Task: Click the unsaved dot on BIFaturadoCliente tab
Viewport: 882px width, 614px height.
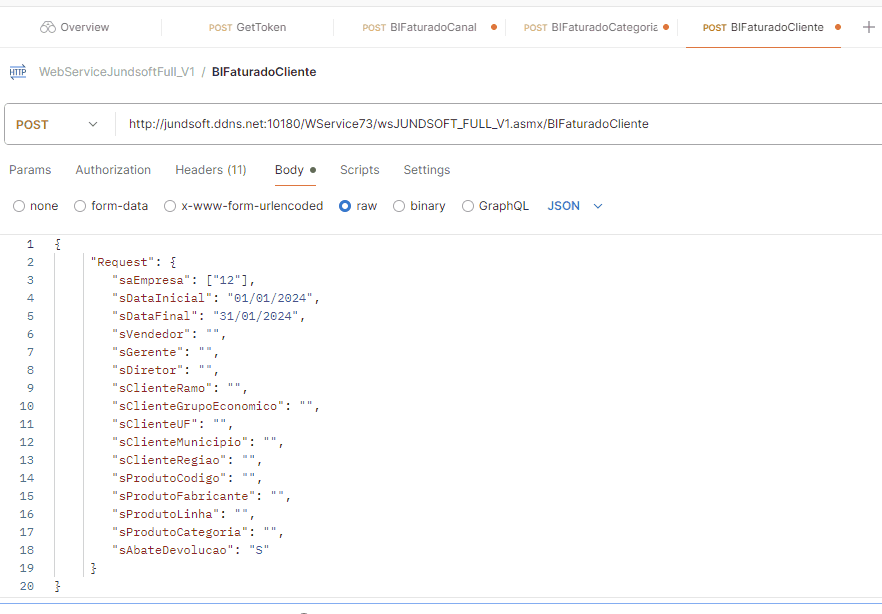Action: tap(838, 27)
